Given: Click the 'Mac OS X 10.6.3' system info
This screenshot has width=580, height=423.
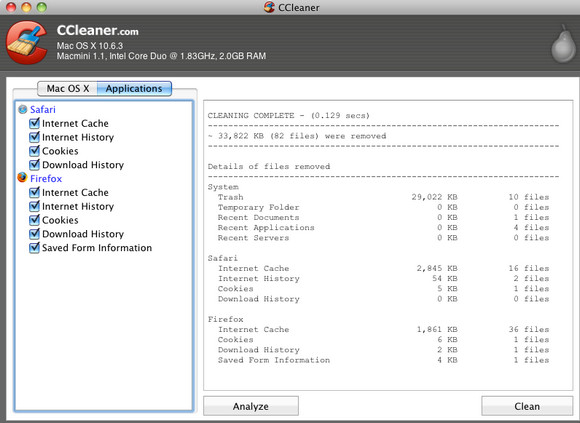Looking at the screenshot, I should coord(90,46).
